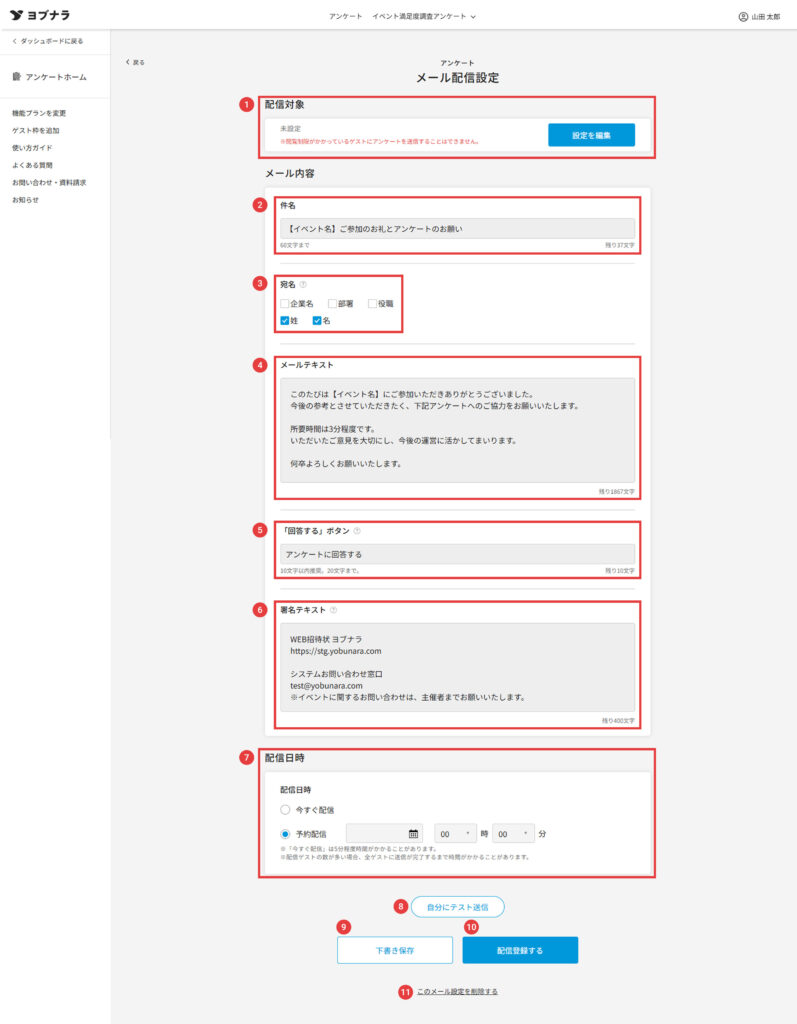Click the help icon next to 署名テキスト
The width and height of the screenshot is (797, 1024).
click(x=333, y=610)
